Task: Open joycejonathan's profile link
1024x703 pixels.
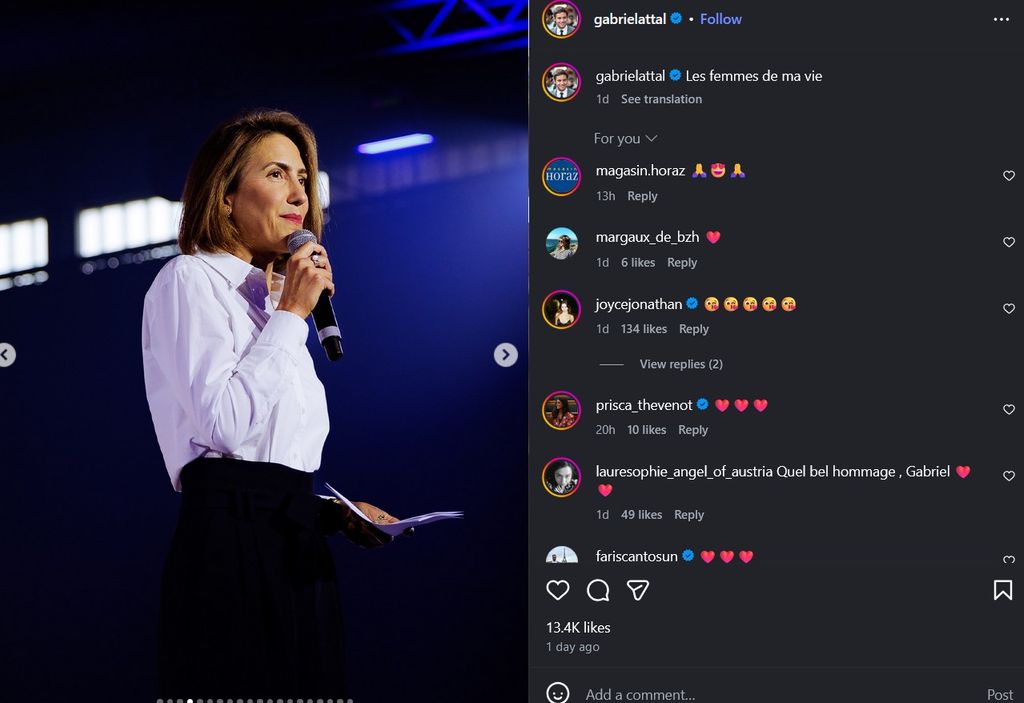Action: coord(638,304)
